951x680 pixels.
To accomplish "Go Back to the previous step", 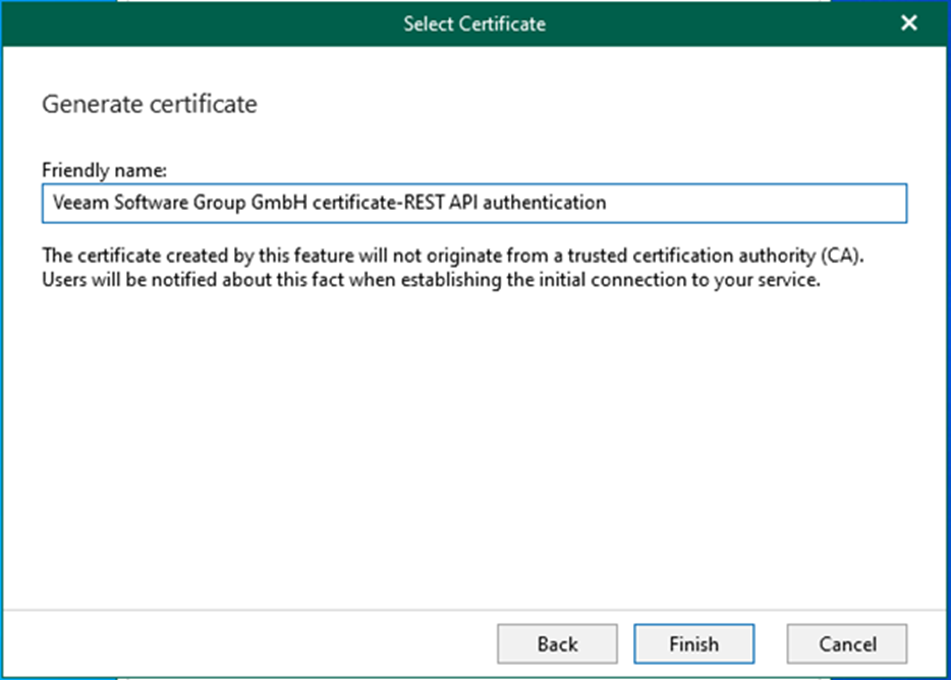I will click(x=557, y=644).
